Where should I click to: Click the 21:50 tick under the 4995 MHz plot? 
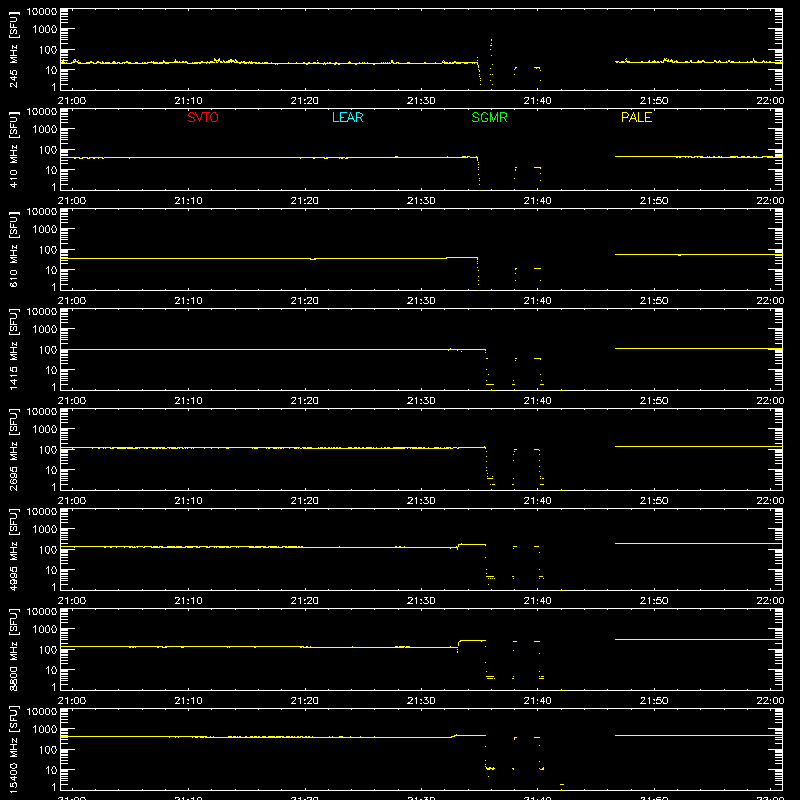[x=654, y=601]
